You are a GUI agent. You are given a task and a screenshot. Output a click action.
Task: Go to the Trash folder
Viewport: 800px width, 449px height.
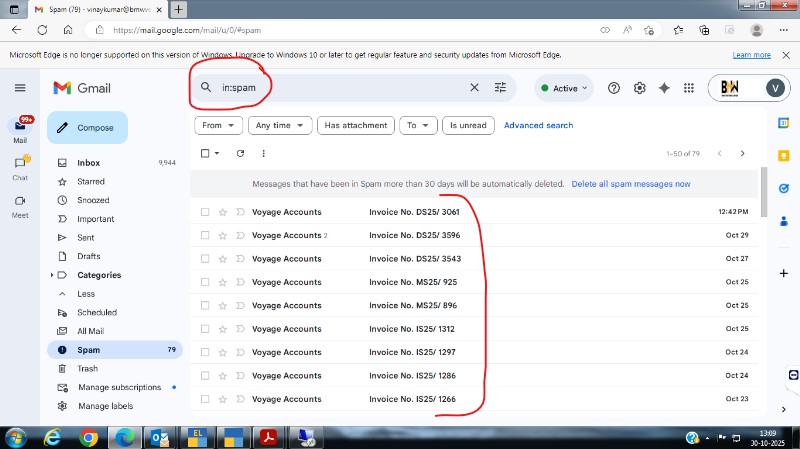(88, 369)
